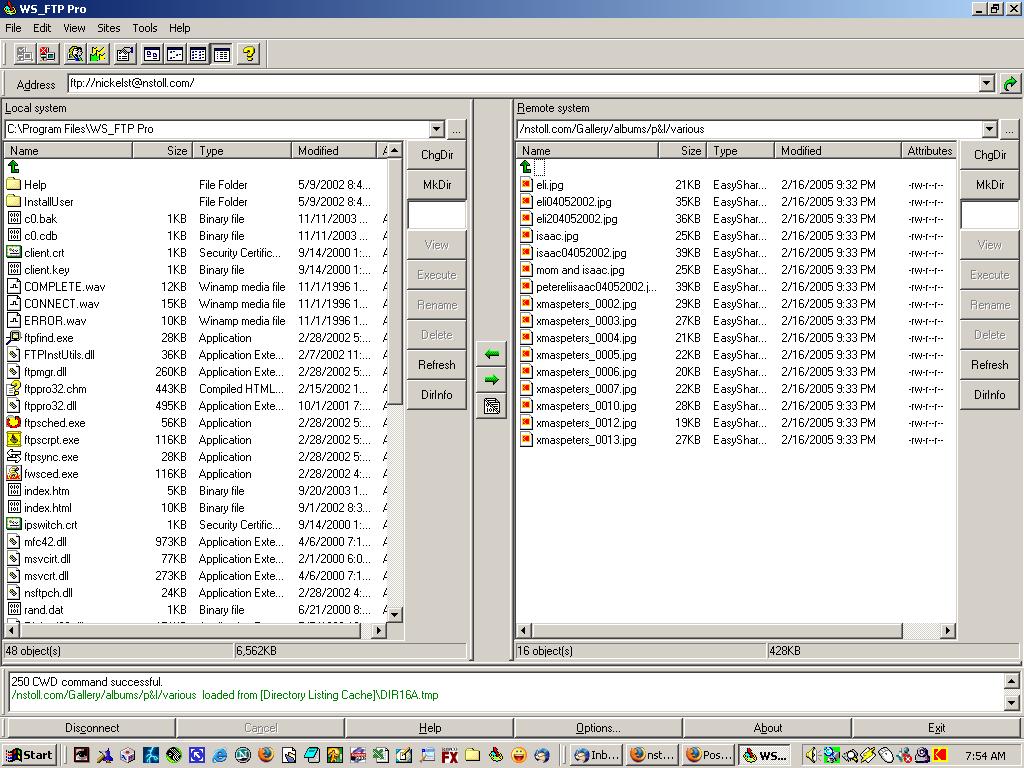The width and height of the screenshot is (1024, 768).
Task: Switch to Inbox taskbar window
Action: click(596, 756)
